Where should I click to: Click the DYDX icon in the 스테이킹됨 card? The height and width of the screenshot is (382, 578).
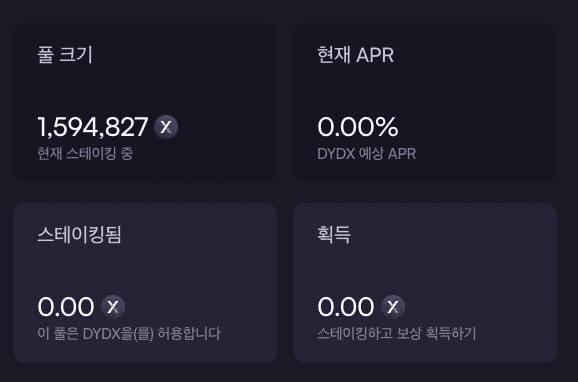pyautogui.click(x=113, y=307)
